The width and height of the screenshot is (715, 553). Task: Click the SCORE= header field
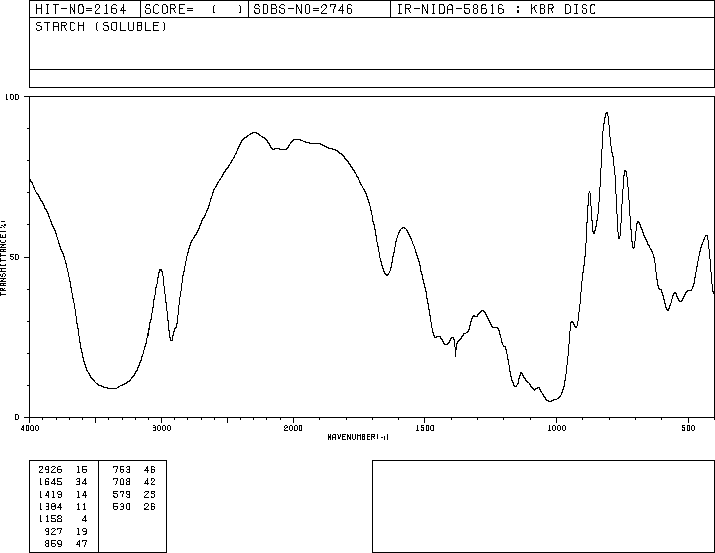[193, 9]
